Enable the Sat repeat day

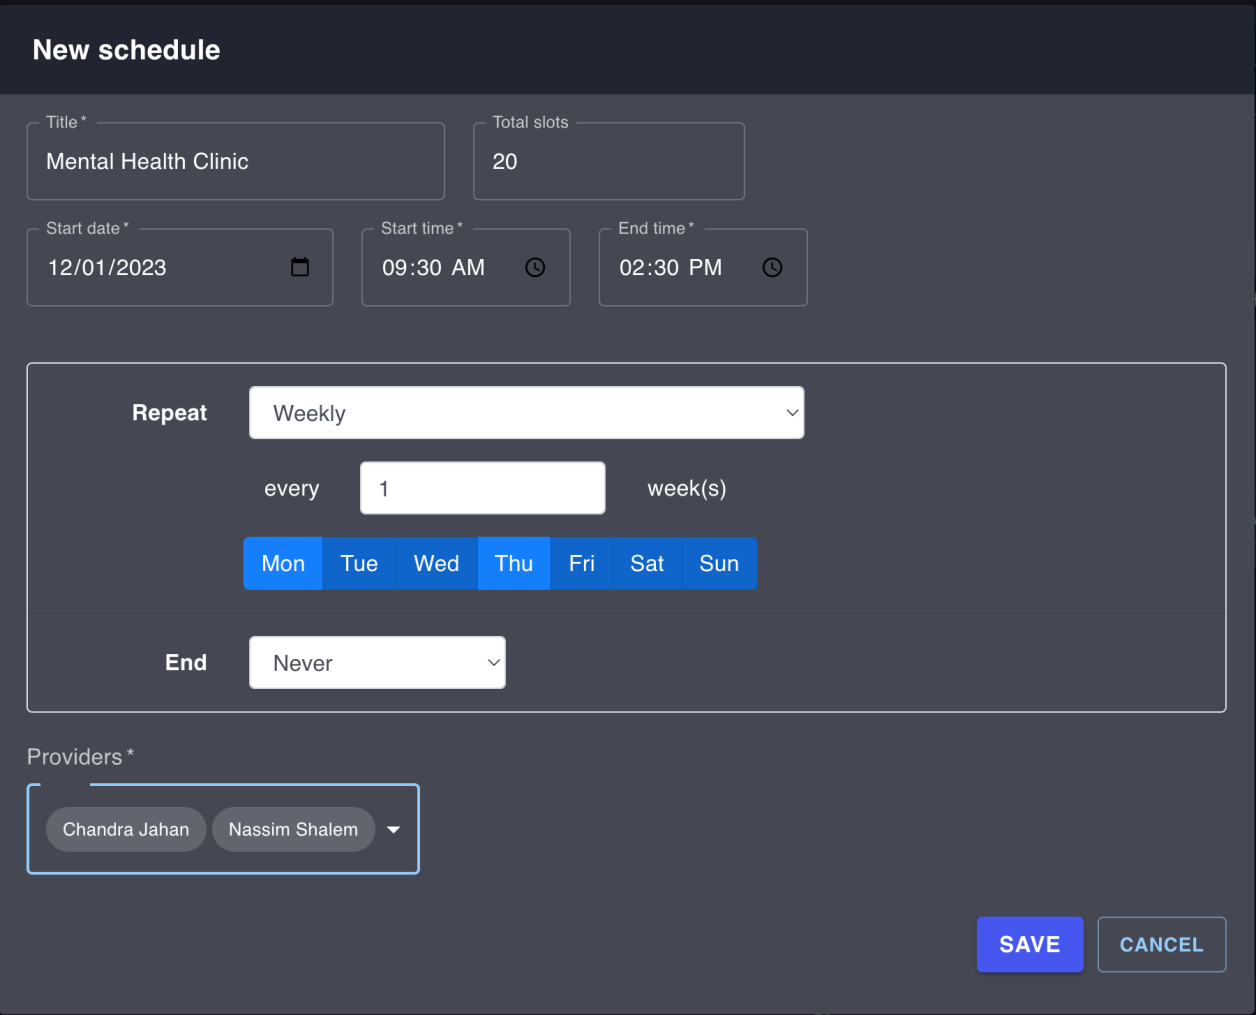646,563
